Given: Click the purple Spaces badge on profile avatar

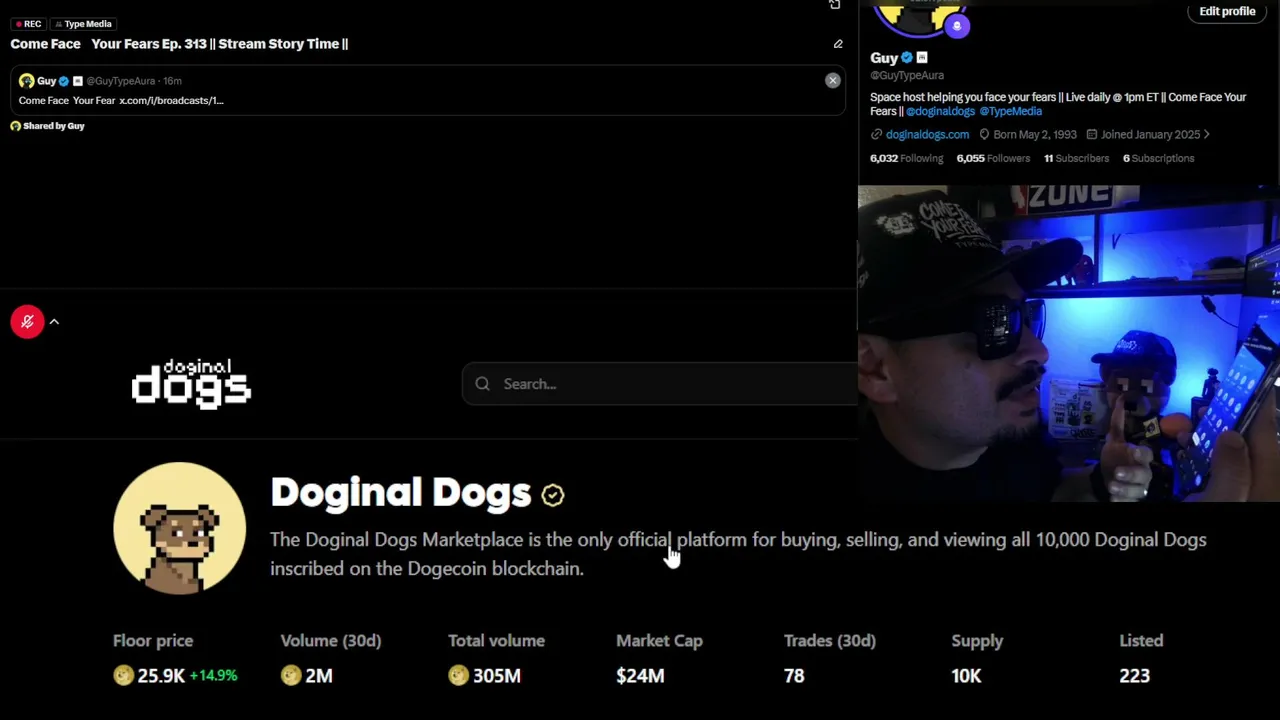Looking at the screenshot, I should coord(957,26).
